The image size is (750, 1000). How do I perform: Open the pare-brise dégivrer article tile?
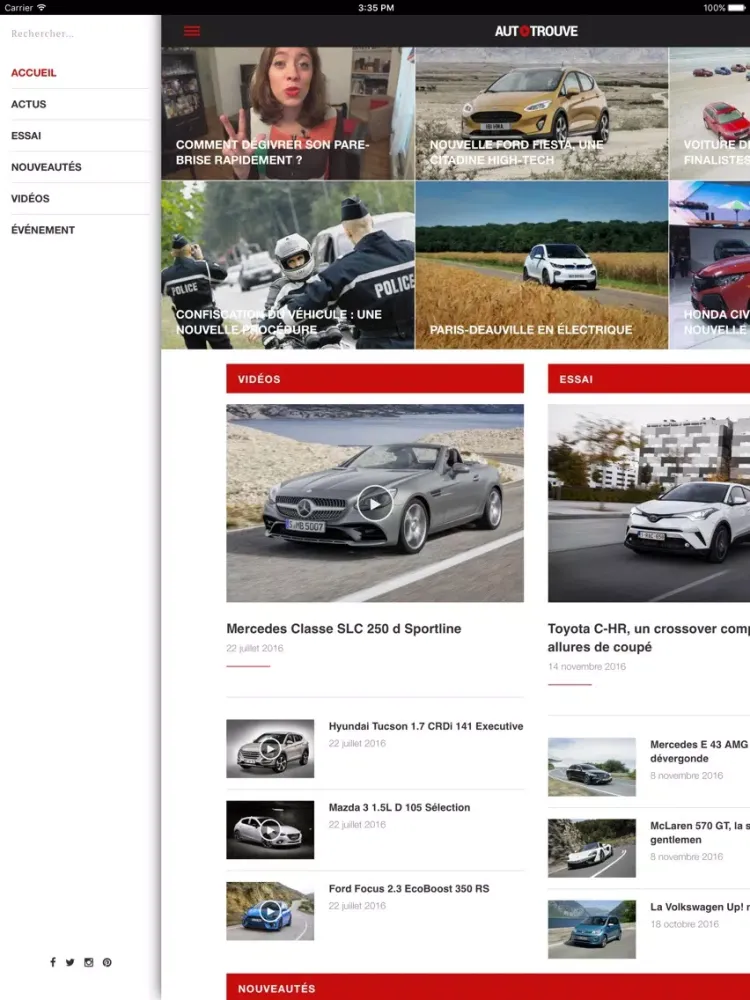pos(288,113)
